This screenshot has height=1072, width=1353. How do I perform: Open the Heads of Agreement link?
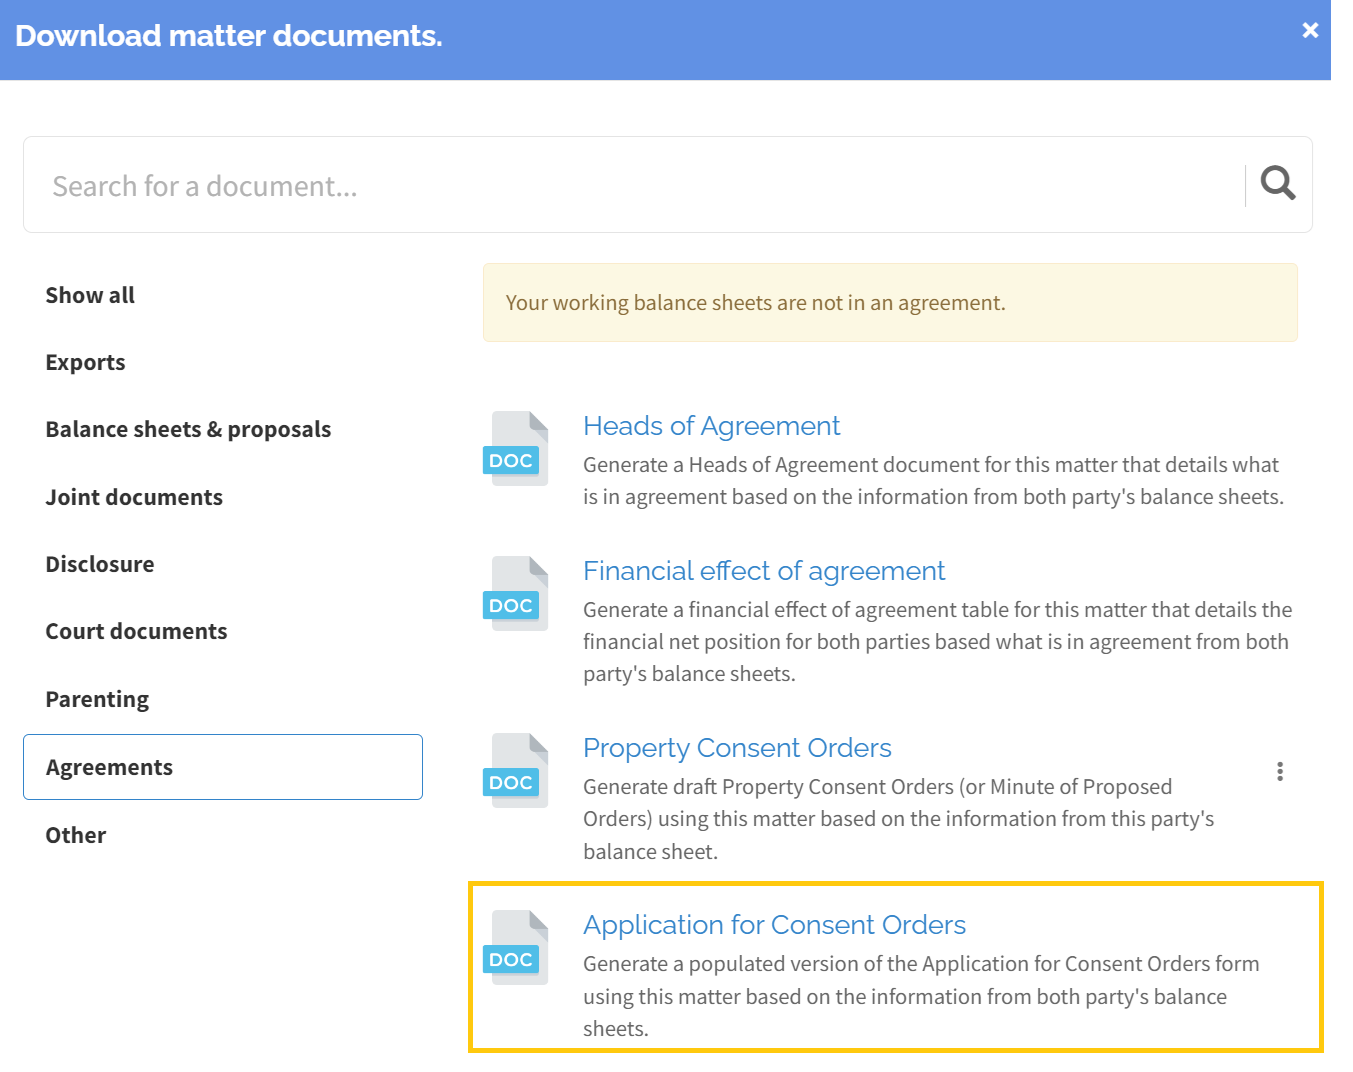pos(711,426)
